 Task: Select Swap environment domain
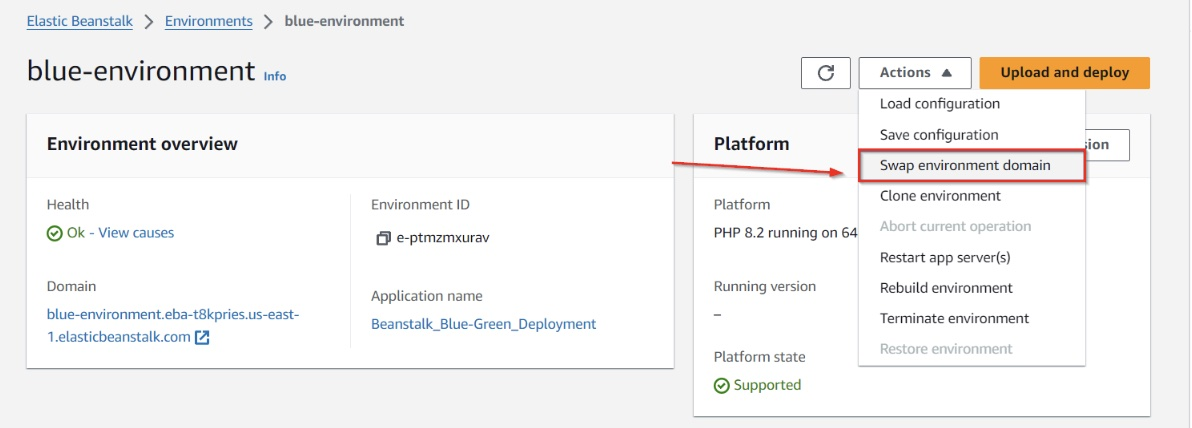(964, 165)
